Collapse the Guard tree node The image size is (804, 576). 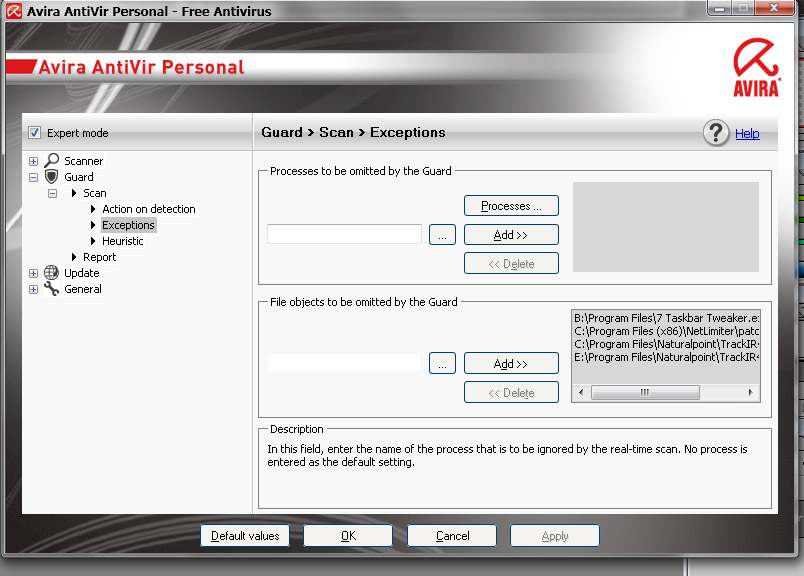click(x=33, y=177)
